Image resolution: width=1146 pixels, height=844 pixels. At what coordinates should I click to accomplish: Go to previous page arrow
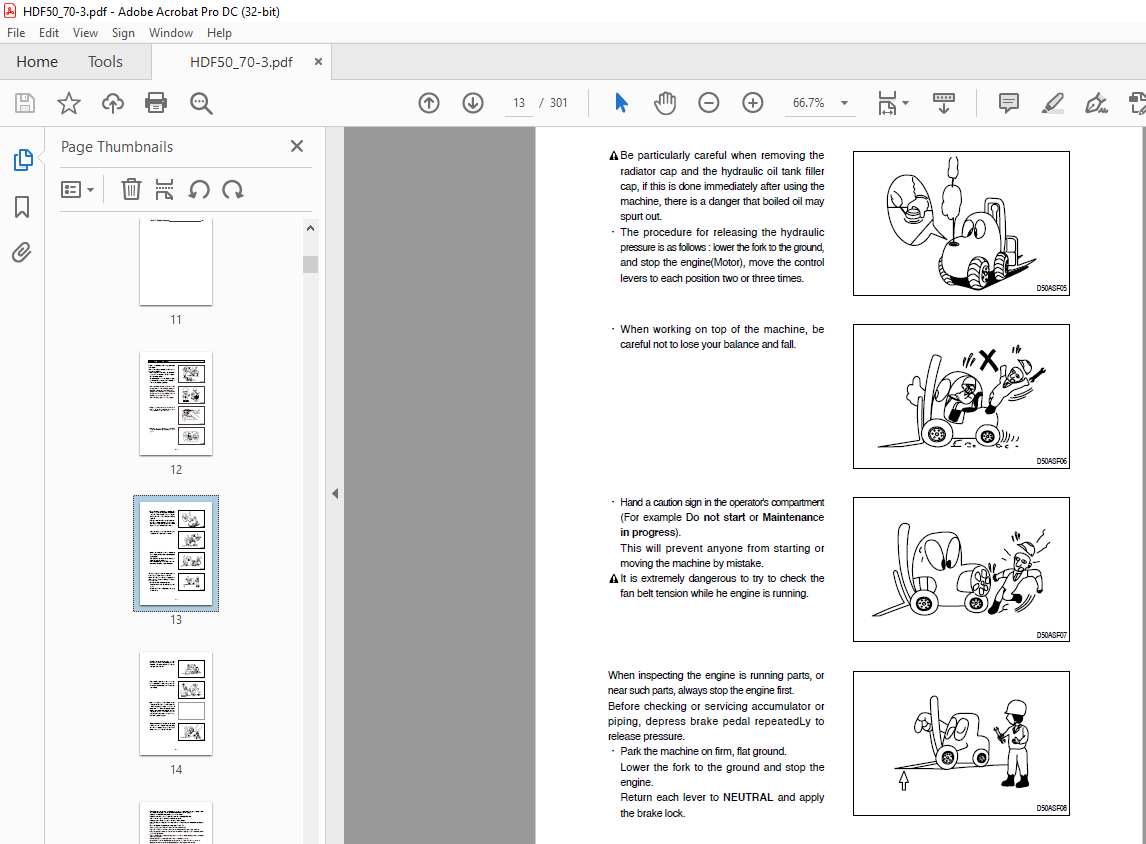[429, 103]
